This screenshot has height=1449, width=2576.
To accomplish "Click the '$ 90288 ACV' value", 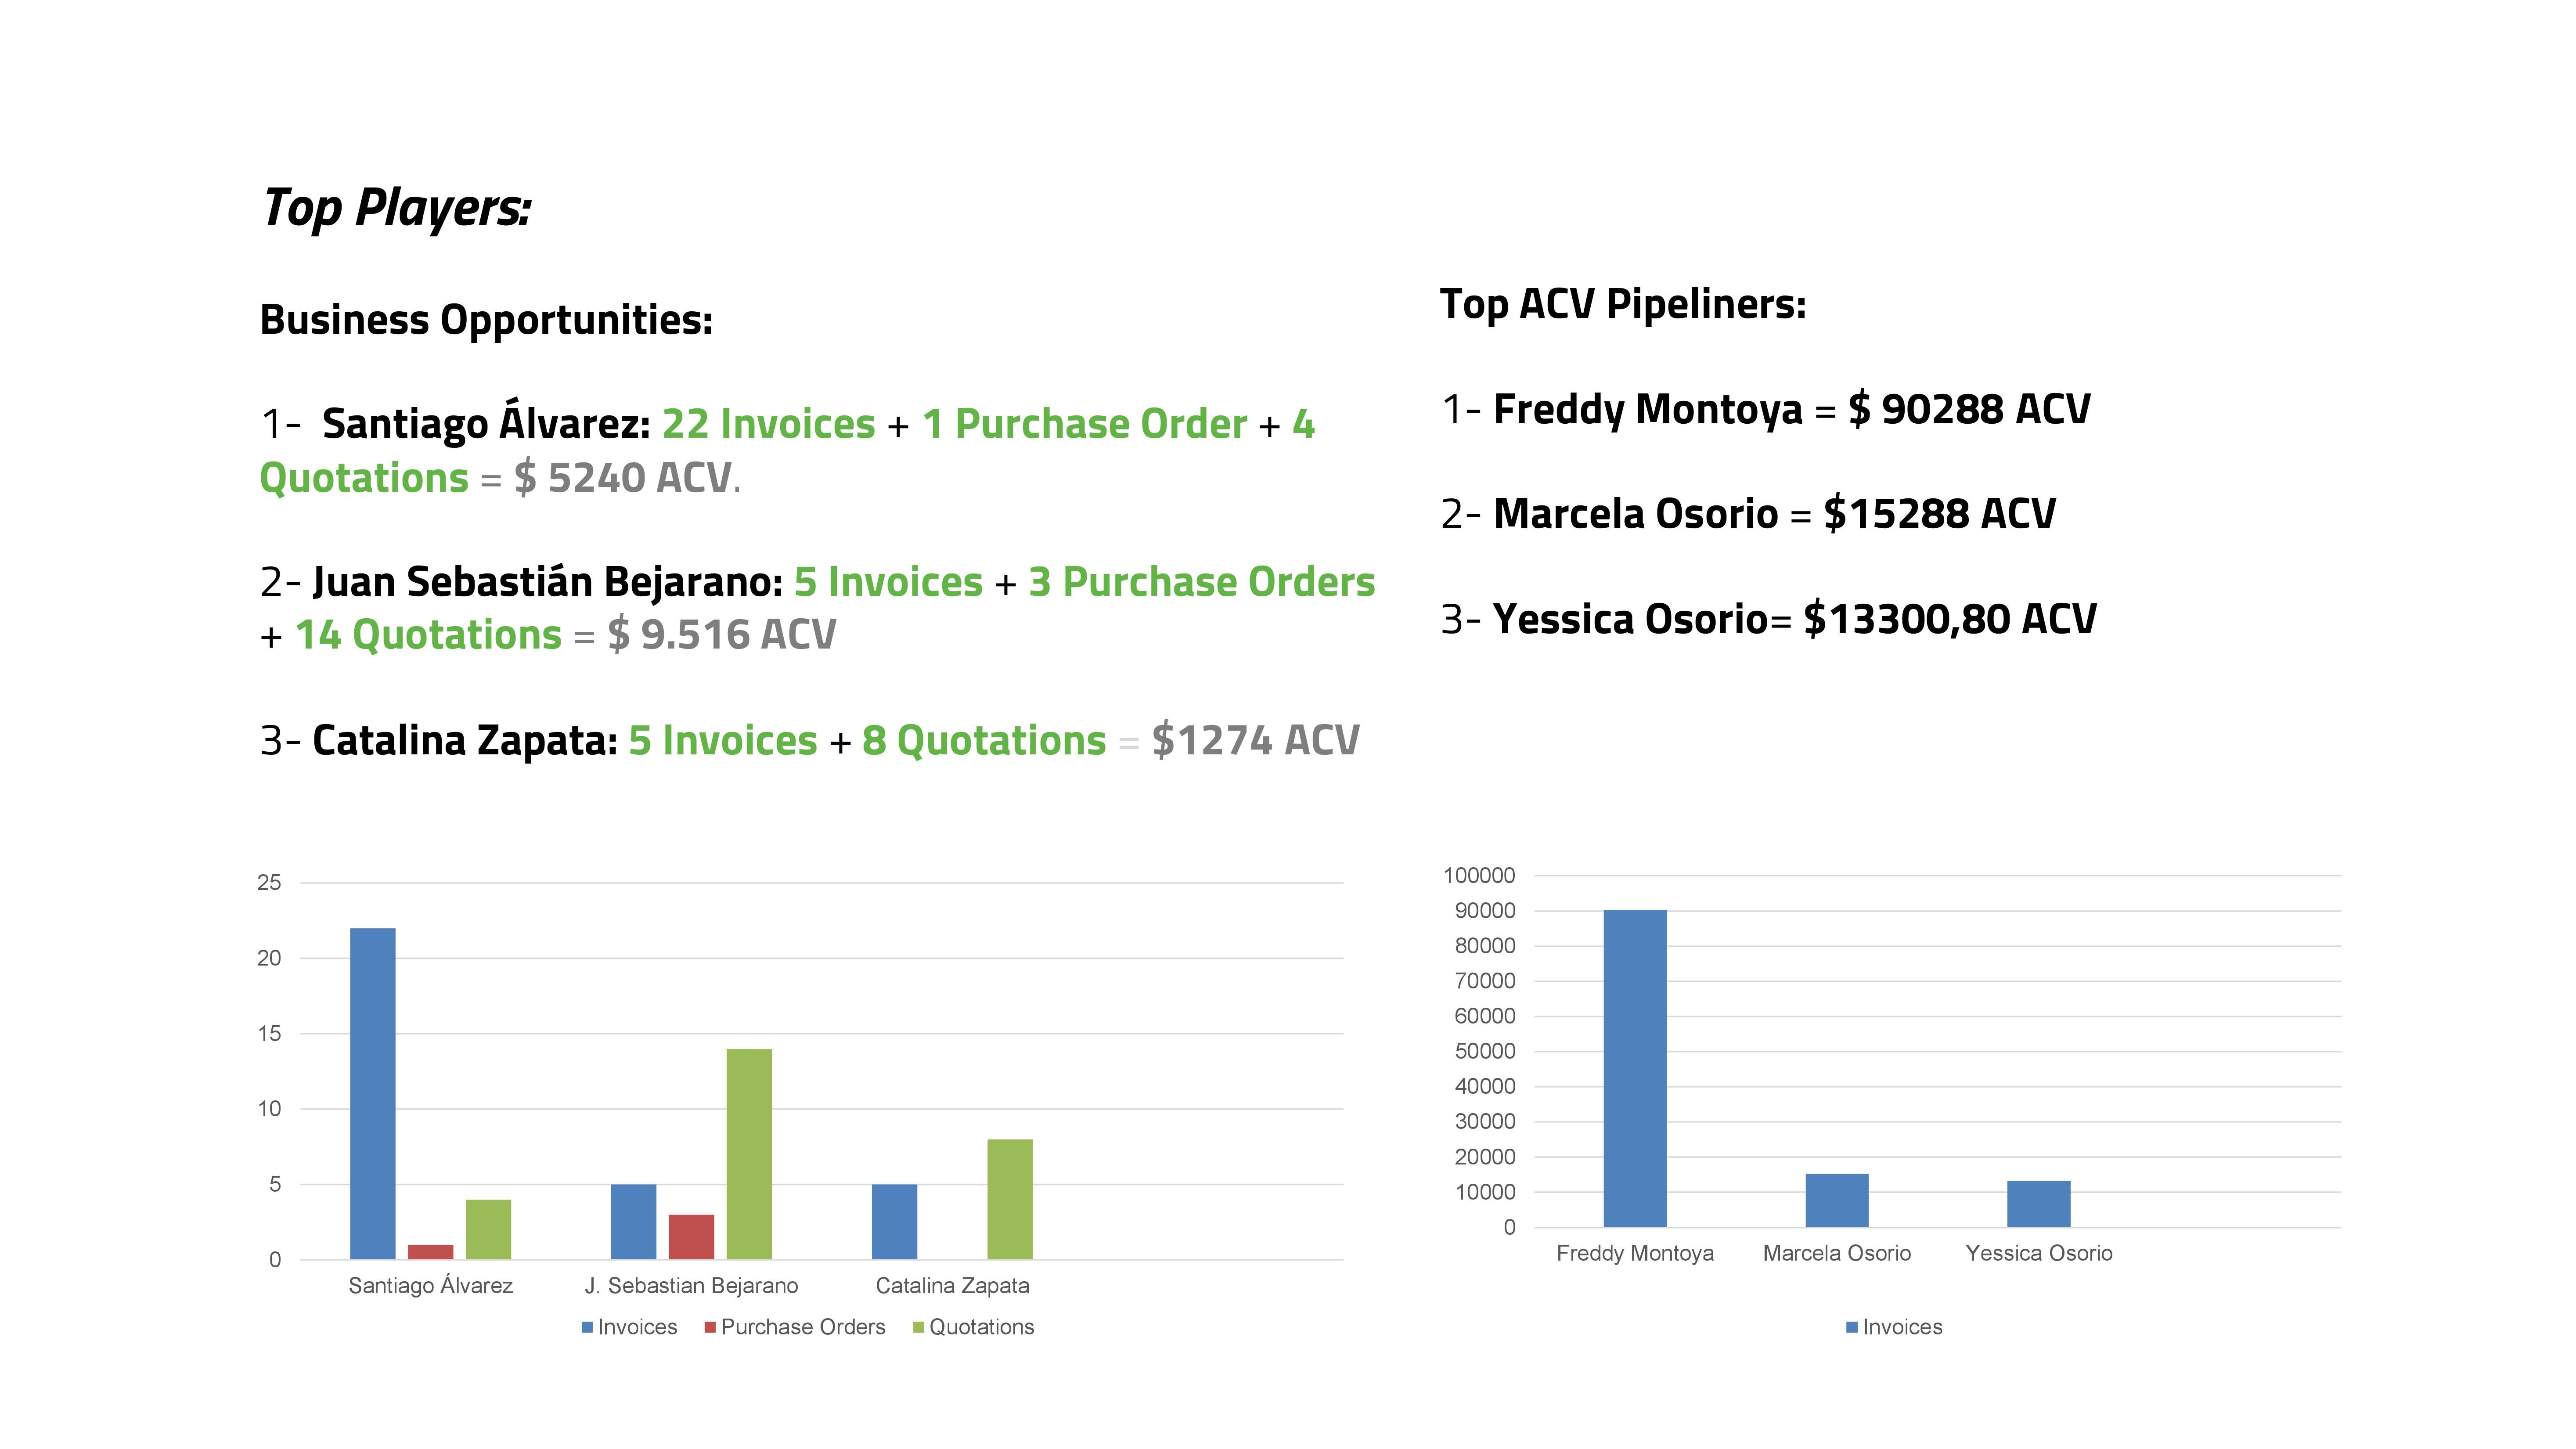I will point(1969,409).
